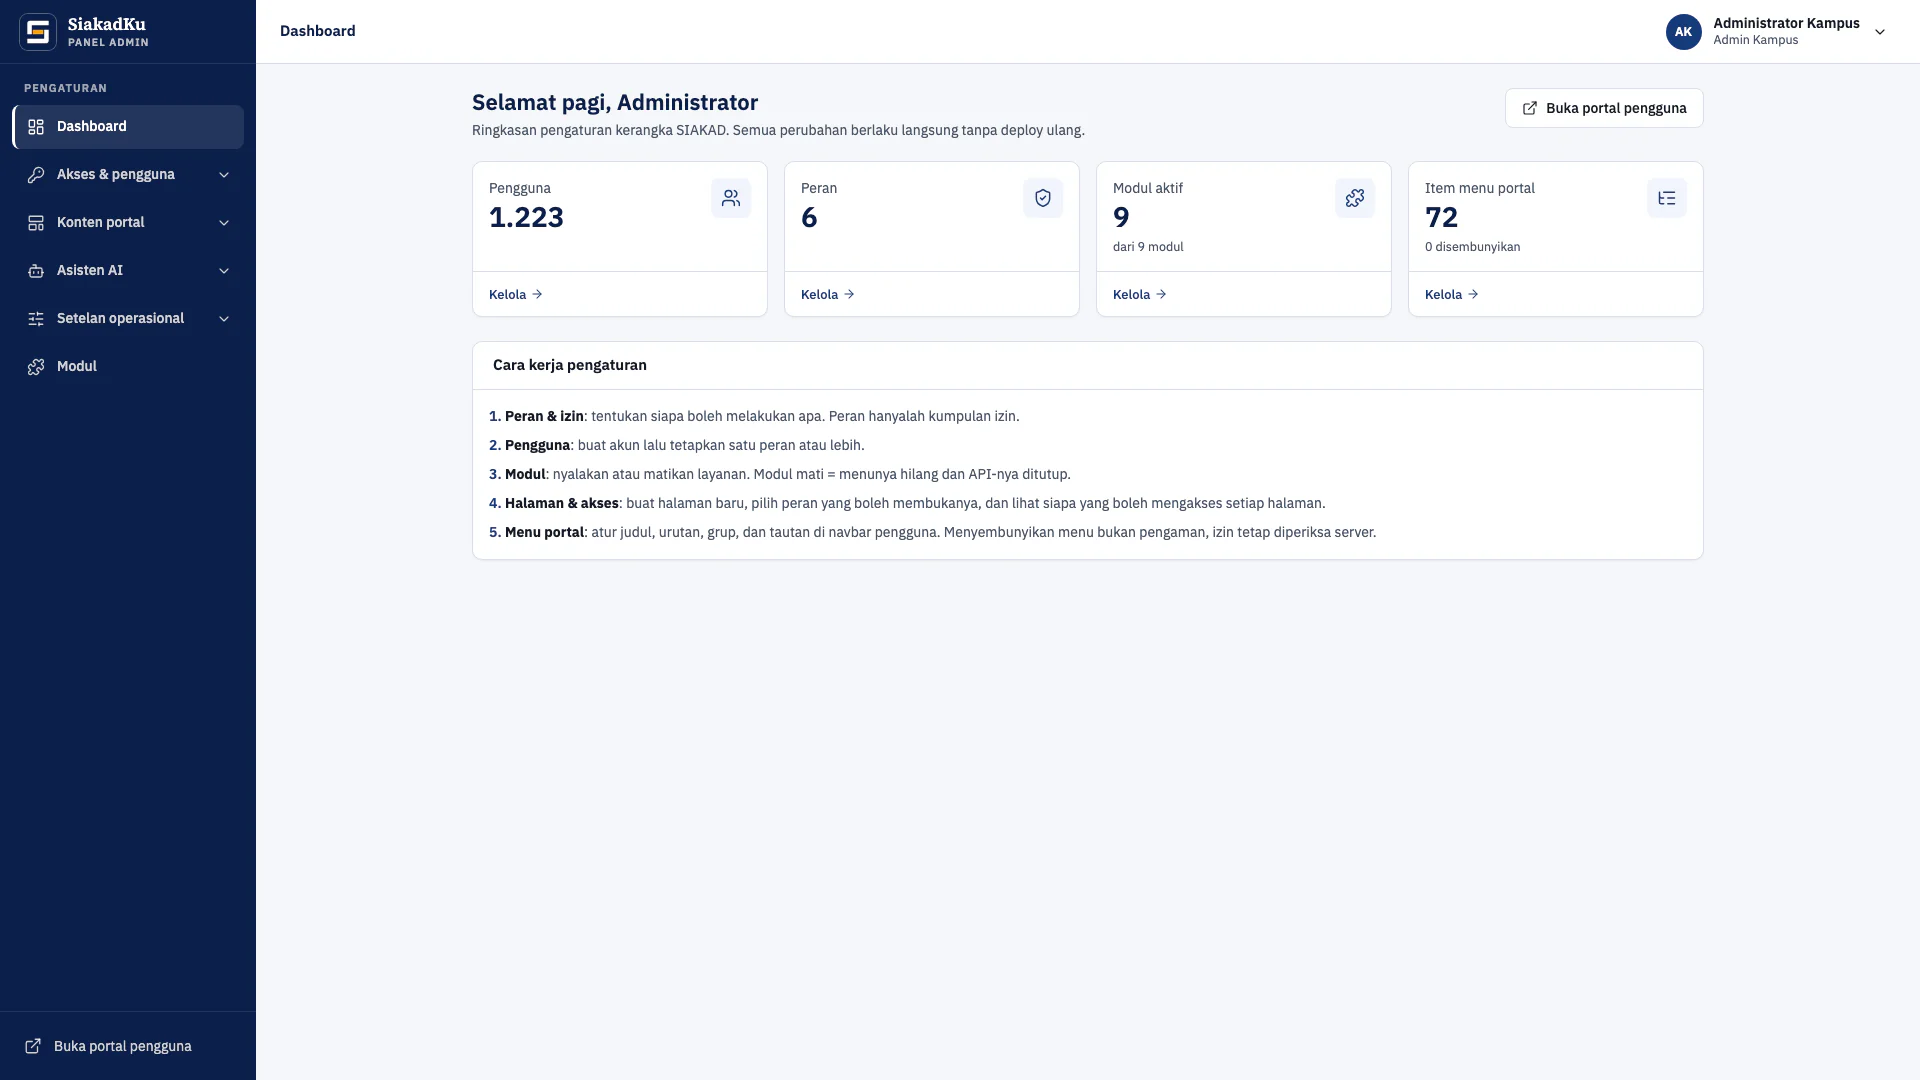Click the layout icon beside Konten portal

click(x=36, y=223)
